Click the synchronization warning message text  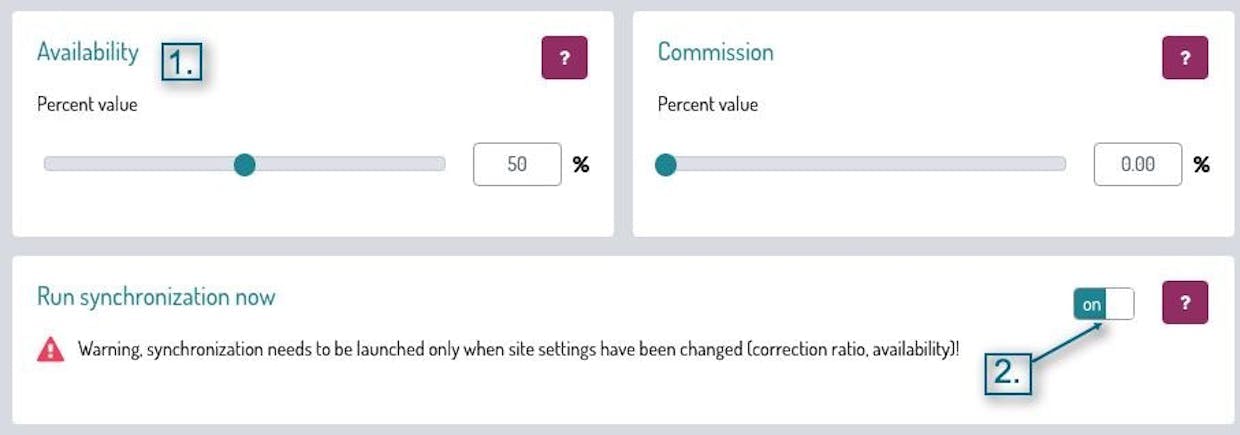click(x=520, y=350)
